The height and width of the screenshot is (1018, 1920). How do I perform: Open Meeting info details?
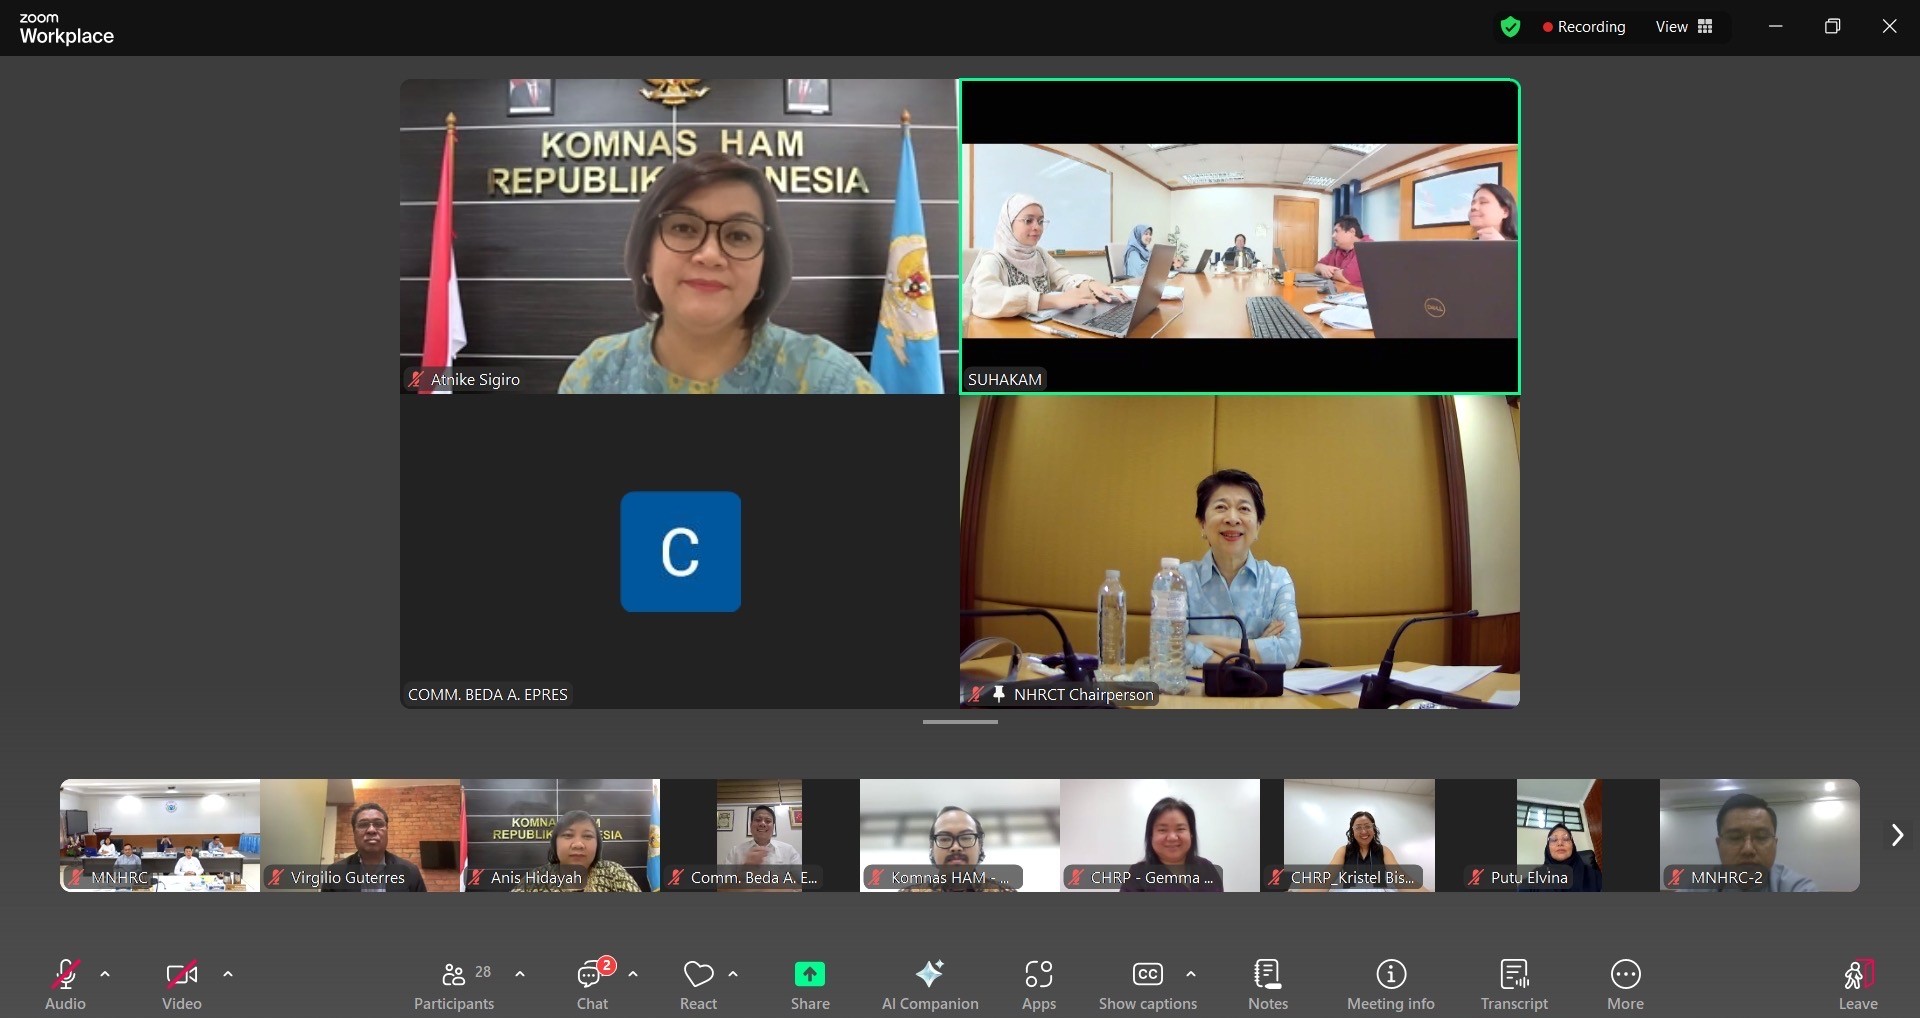tap(1390, 984)
